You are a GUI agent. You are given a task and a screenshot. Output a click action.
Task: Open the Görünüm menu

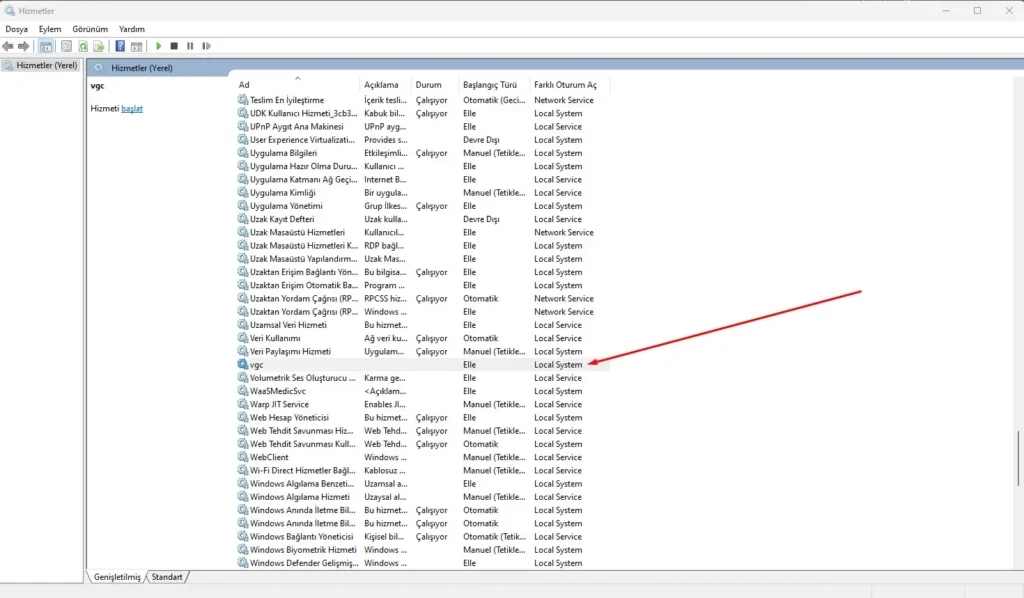(90, 29)
